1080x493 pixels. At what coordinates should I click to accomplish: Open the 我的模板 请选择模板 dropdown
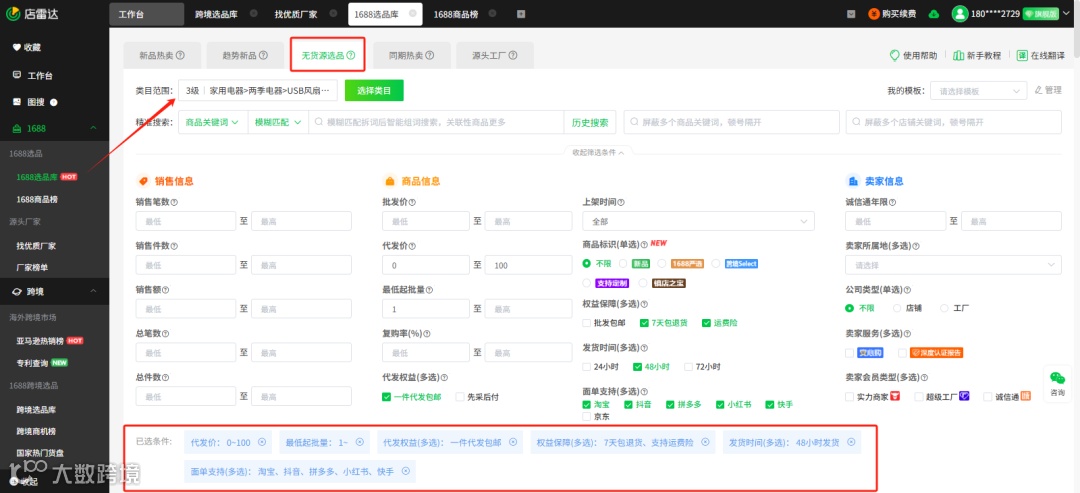coord(979,90)
